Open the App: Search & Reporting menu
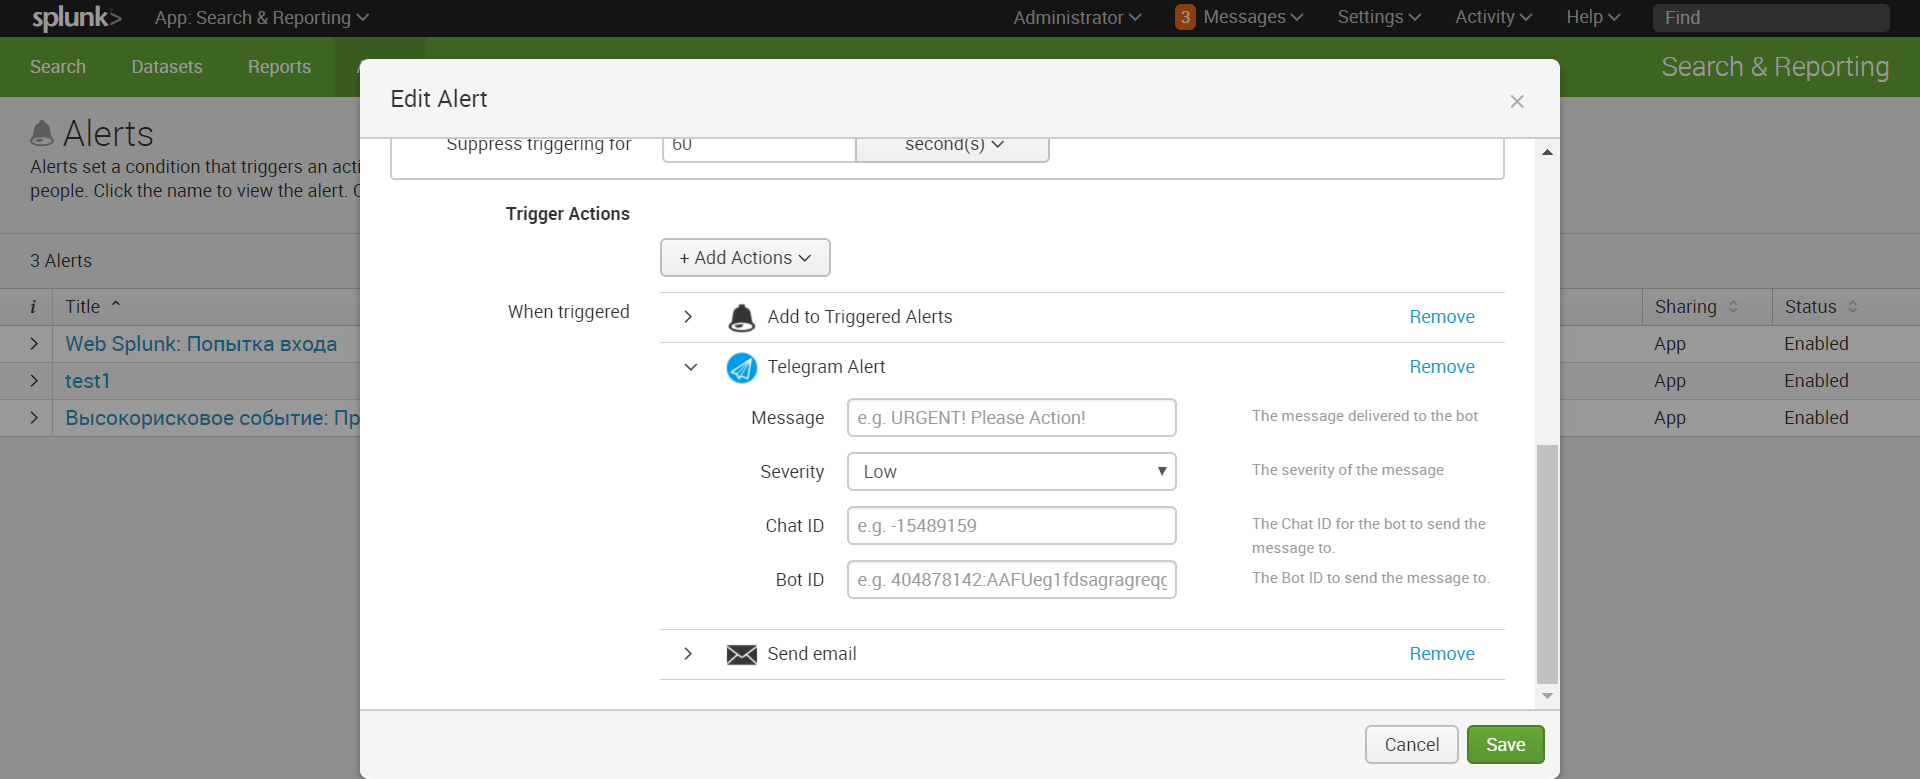Viewport: 1920px width, 779px height. [262, 18]
